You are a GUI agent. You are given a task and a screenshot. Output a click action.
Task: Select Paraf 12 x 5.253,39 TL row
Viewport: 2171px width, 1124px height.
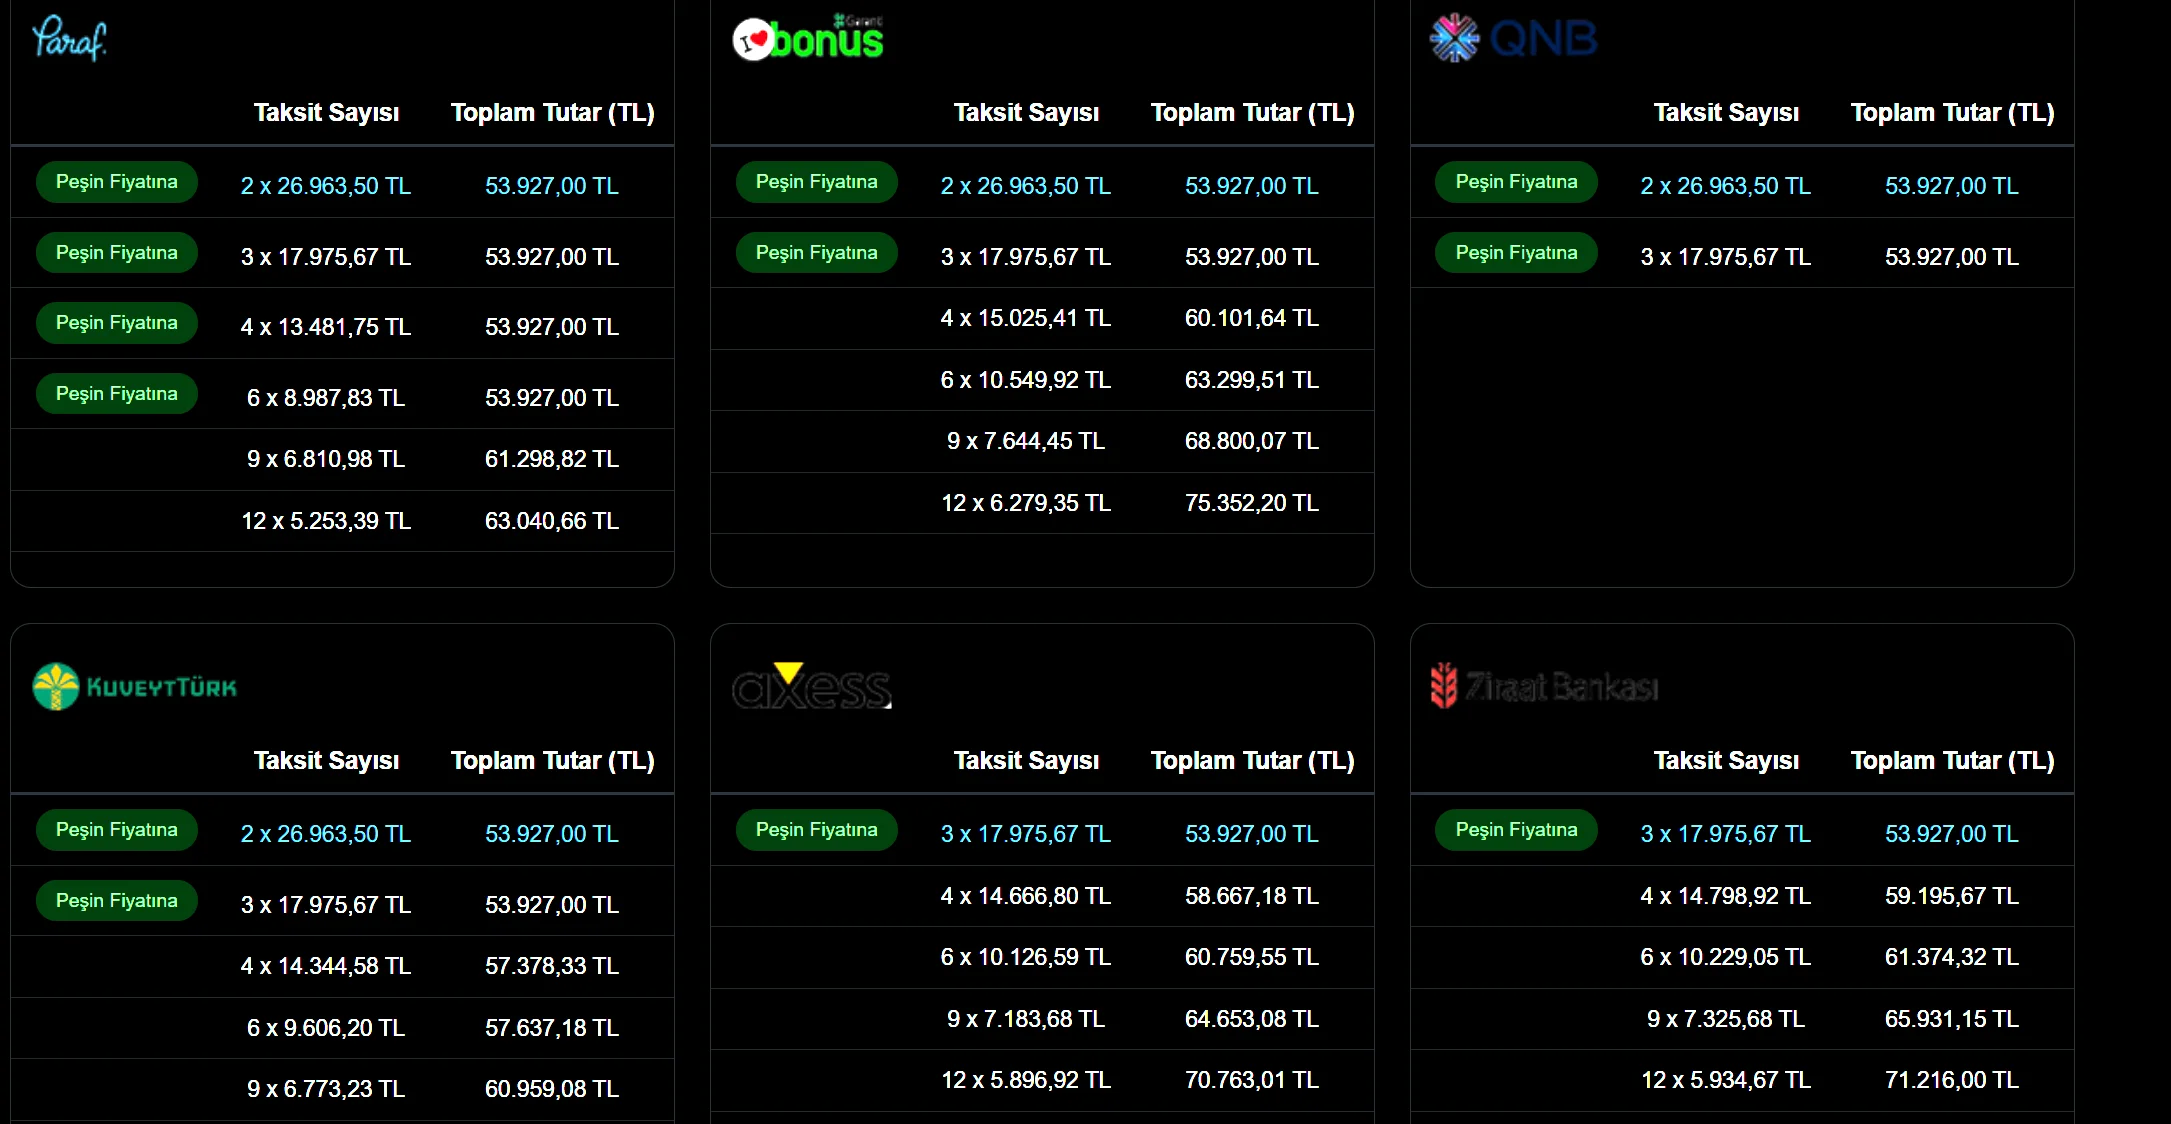pos(326,521)
